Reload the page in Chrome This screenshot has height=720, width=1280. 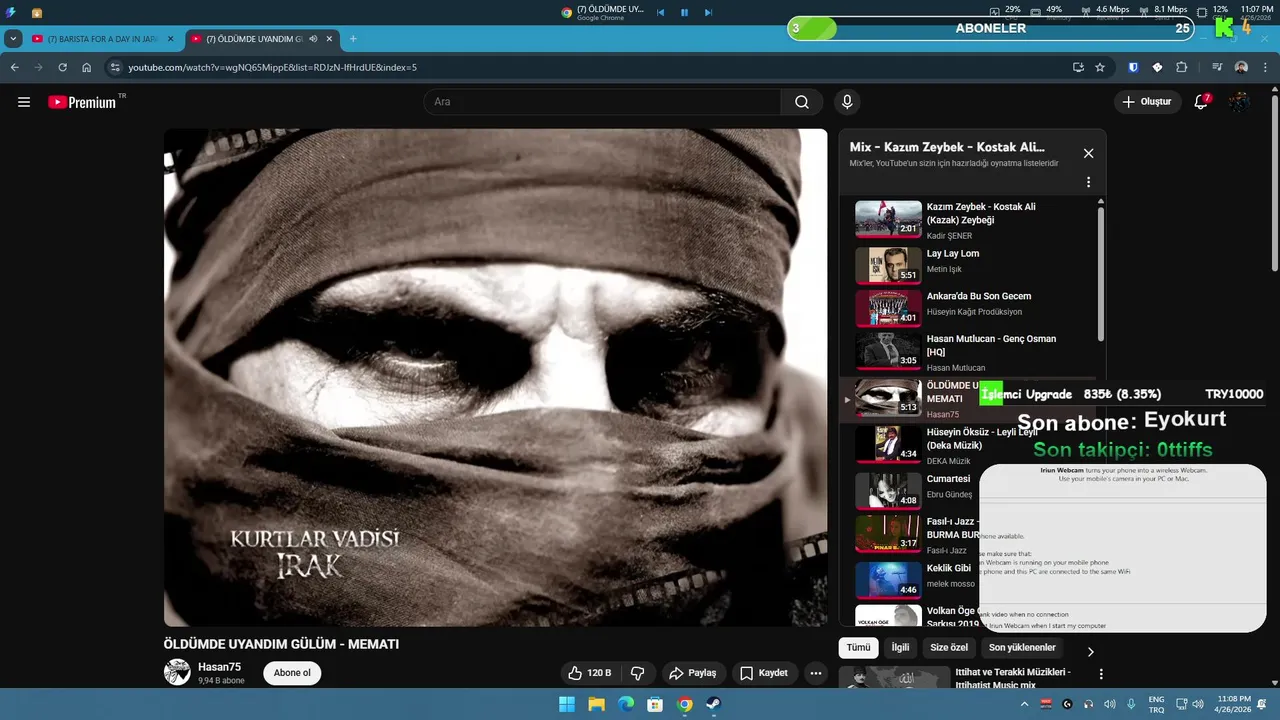click(62, 67)
